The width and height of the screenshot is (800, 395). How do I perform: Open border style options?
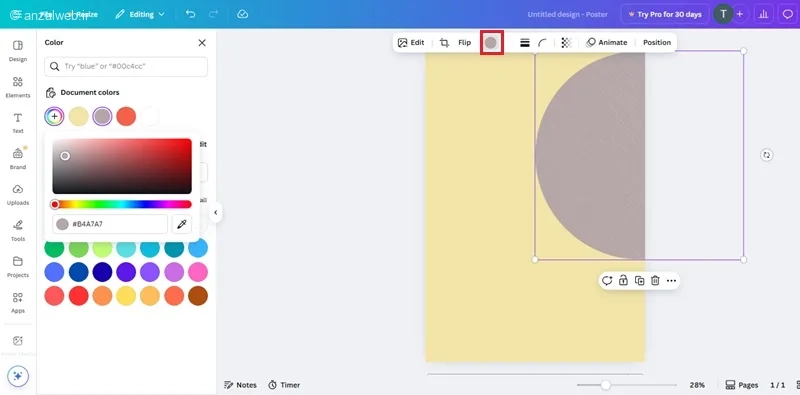pyautogui.click(x=524, y=43)
